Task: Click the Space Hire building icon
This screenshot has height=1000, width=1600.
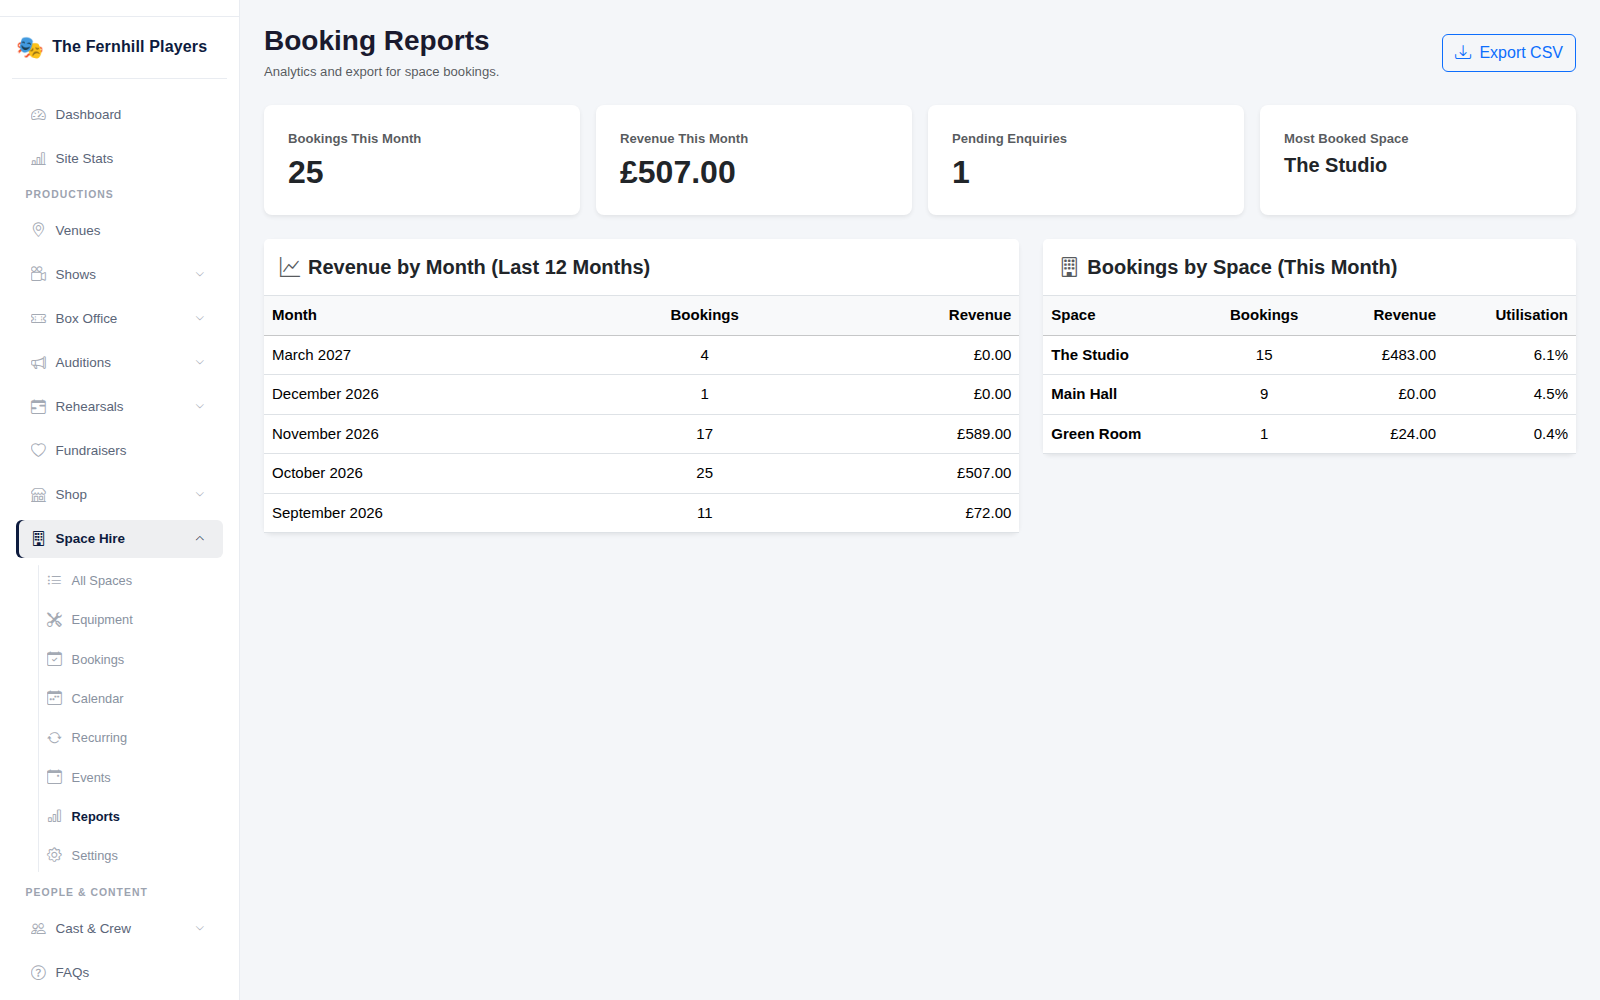Action: [38, 539]
